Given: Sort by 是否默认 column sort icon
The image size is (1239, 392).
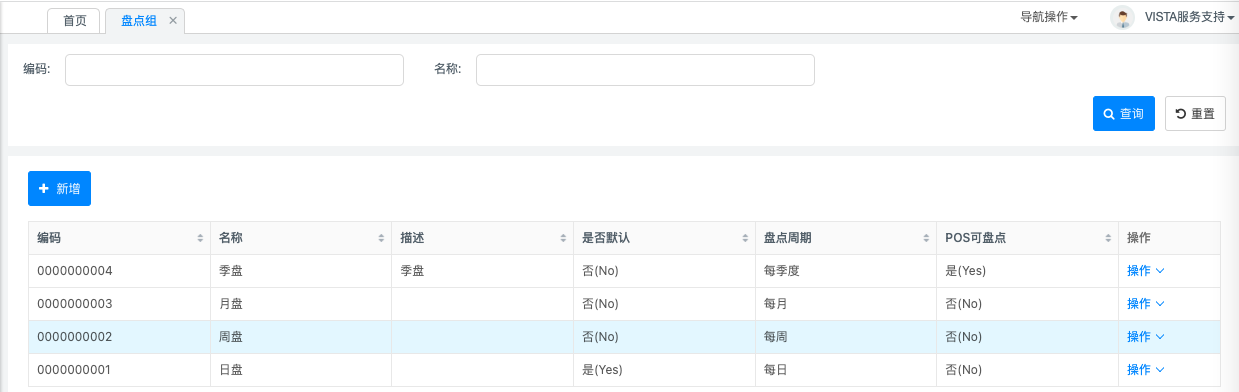Looking at the screenshot, I should pos(745,238).
